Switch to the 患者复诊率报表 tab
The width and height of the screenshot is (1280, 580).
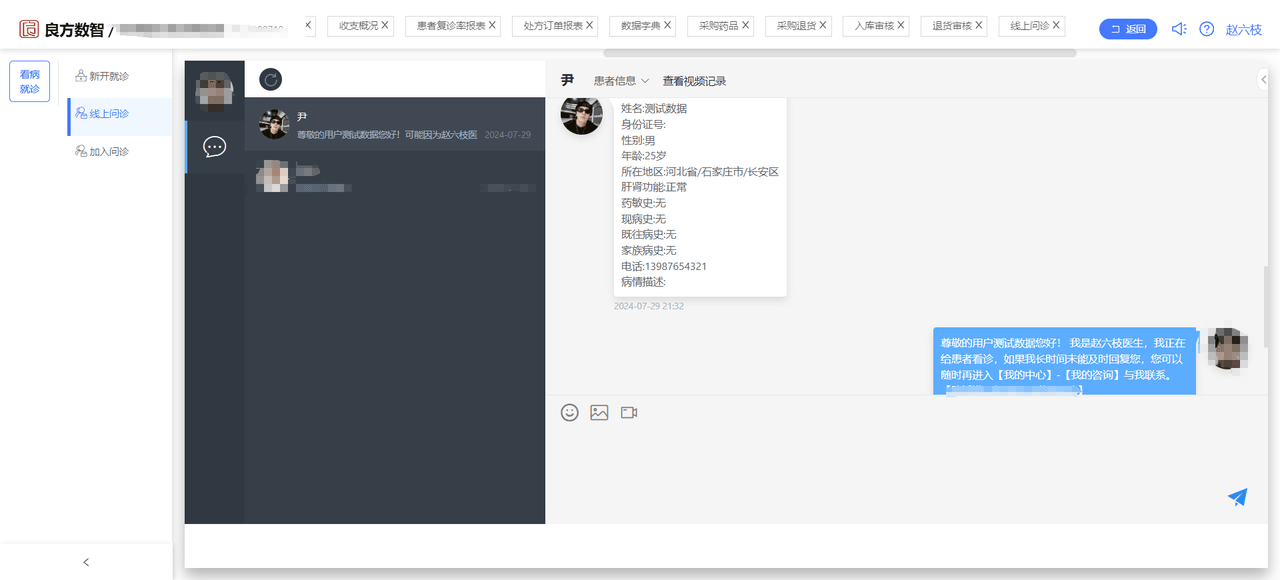[x=451, y=26]
